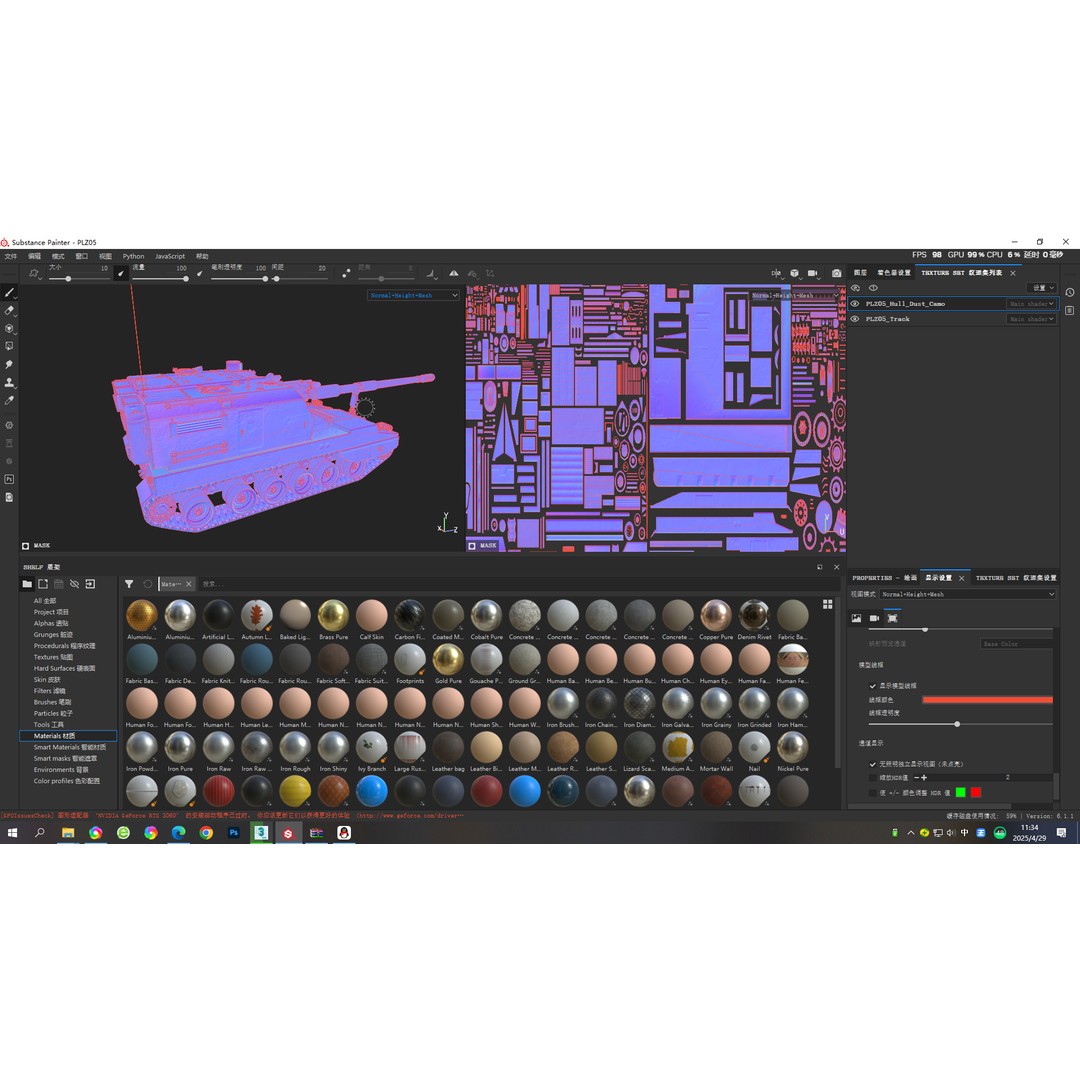Open the Base Color channel dropdown
1080x1080 pixels.
pyautogui.click(x=1016, y=644)
